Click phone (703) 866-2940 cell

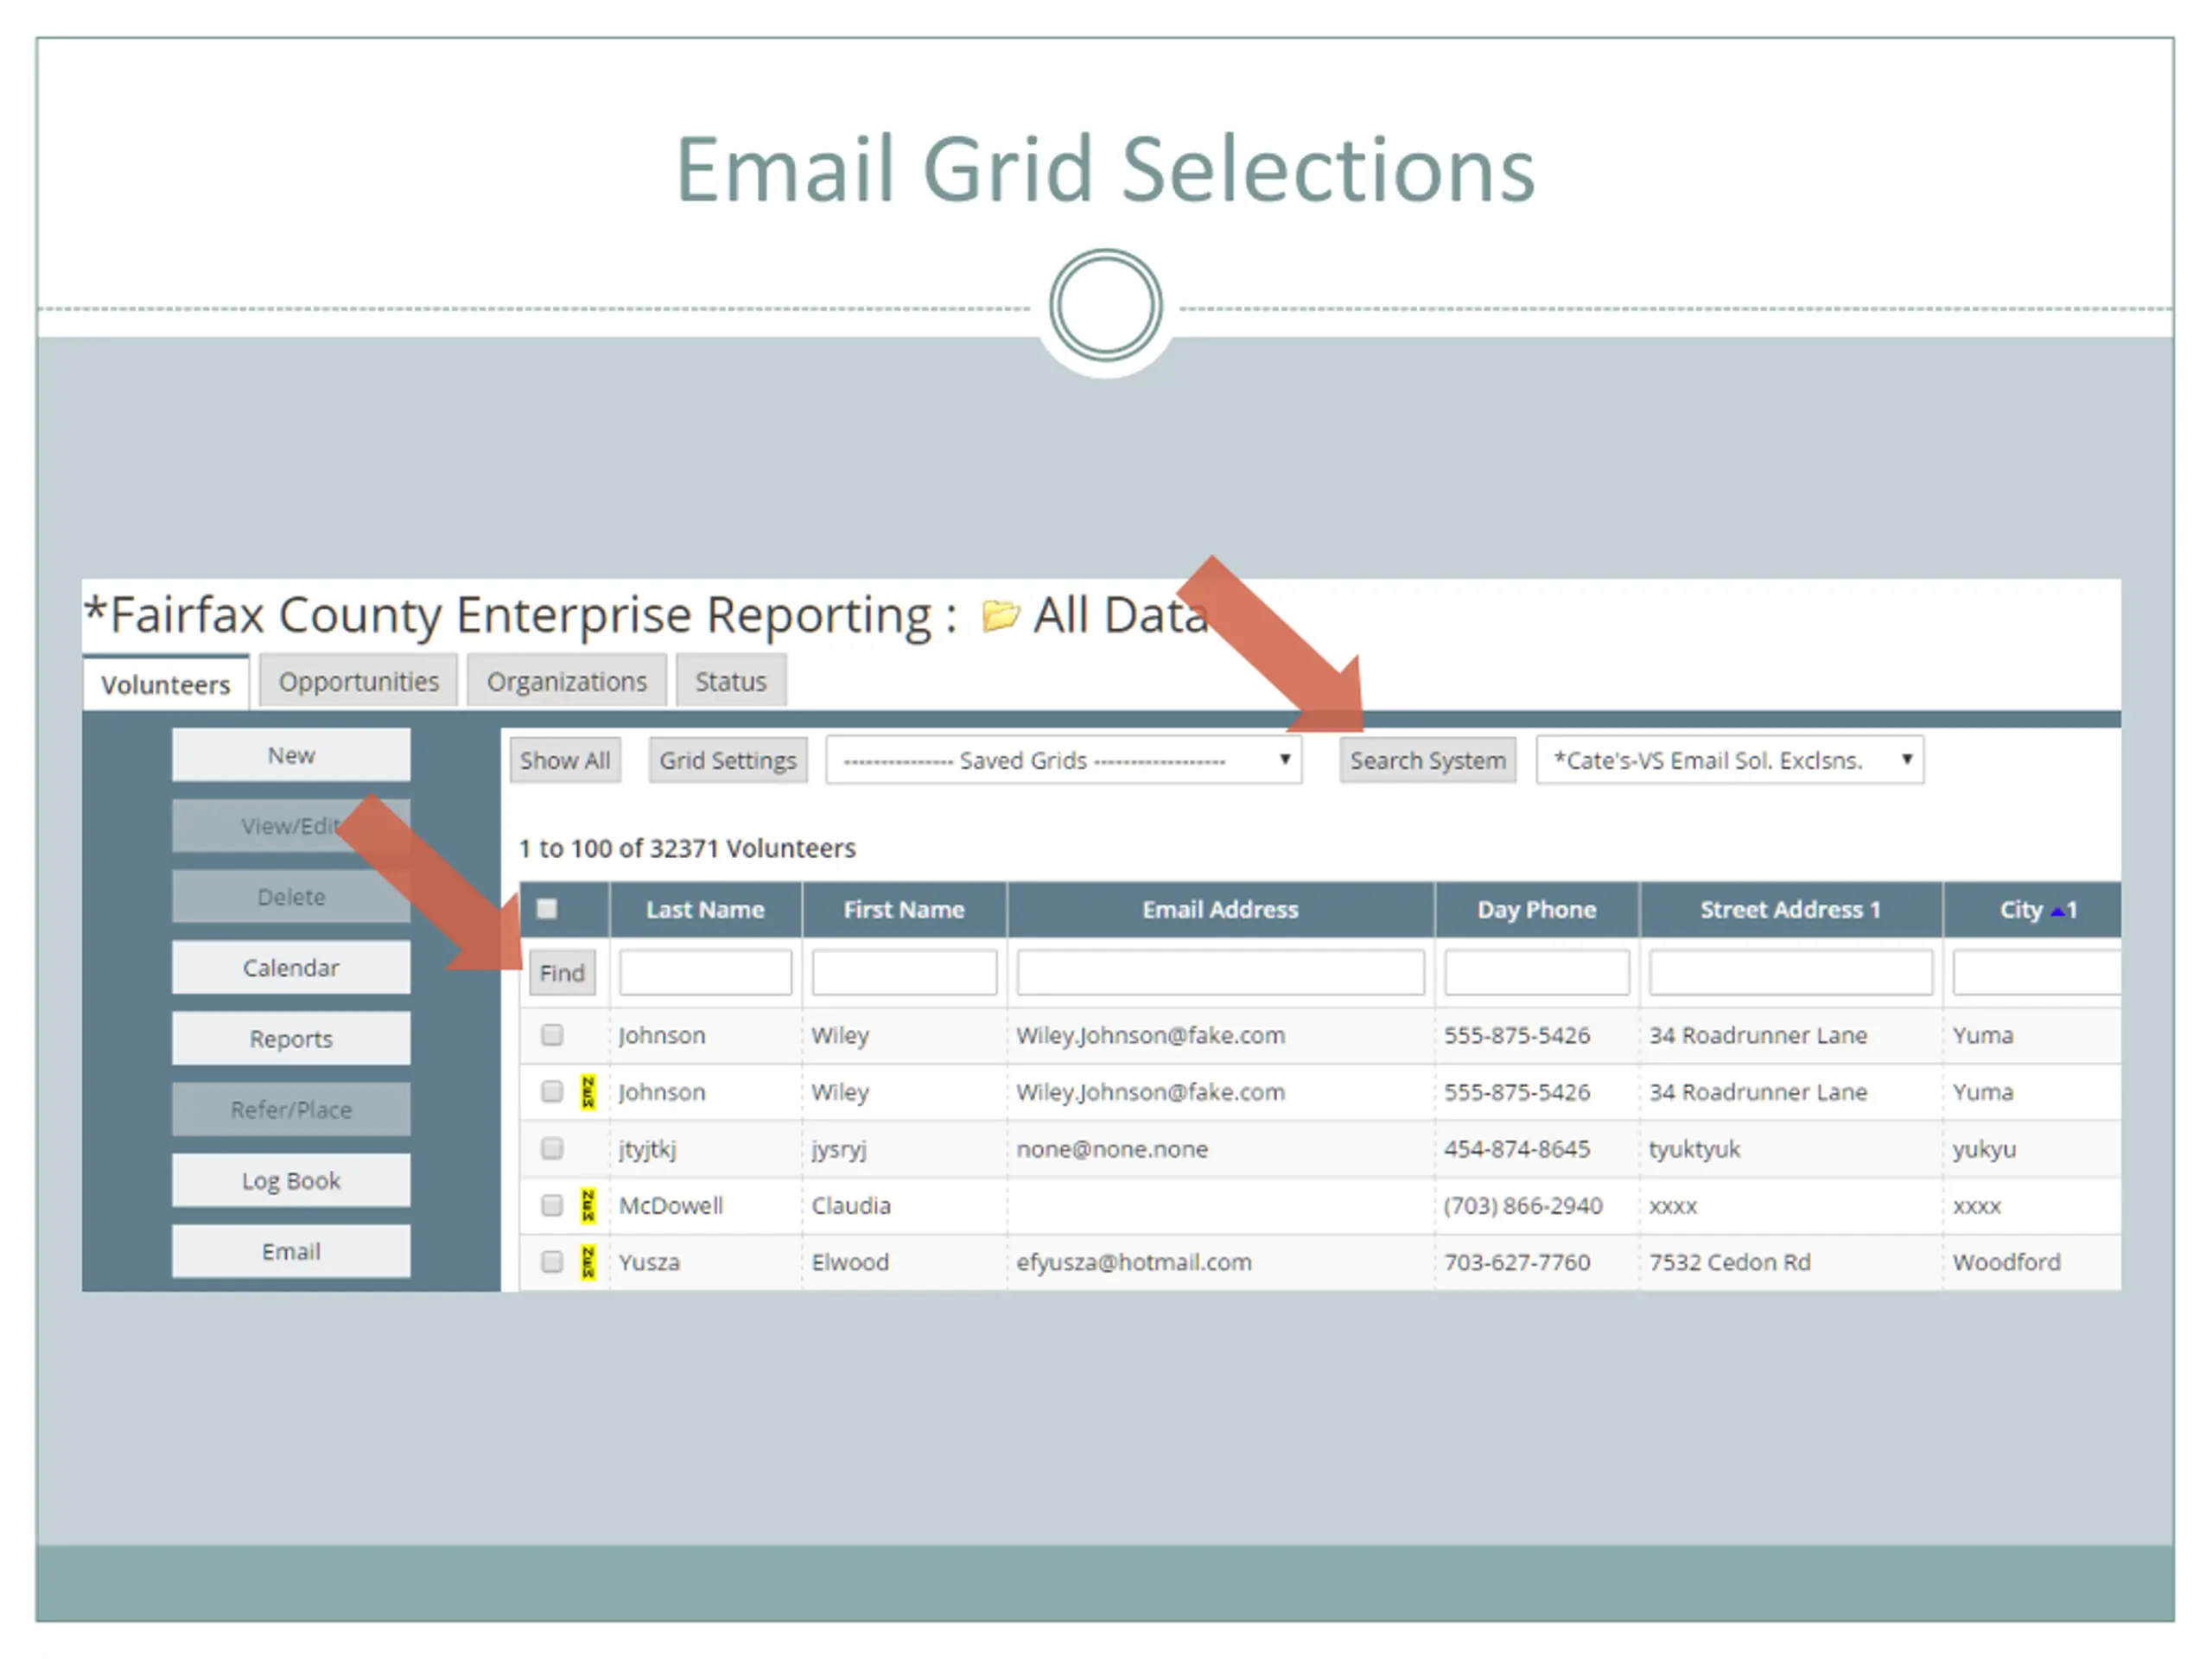[1523, 1206]
